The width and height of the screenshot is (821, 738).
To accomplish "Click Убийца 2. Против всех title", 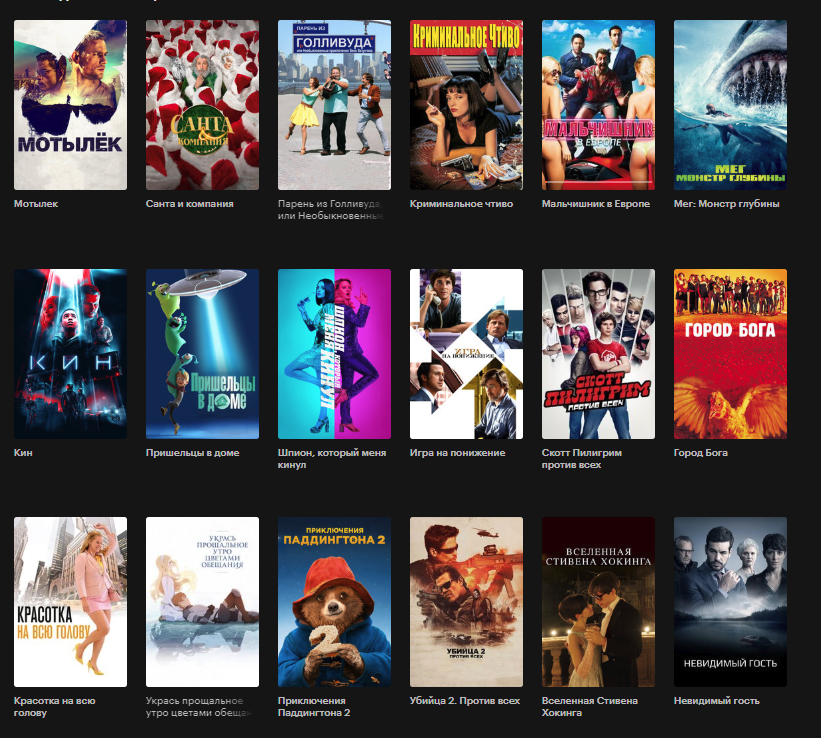I will click(x=465, y=701).
